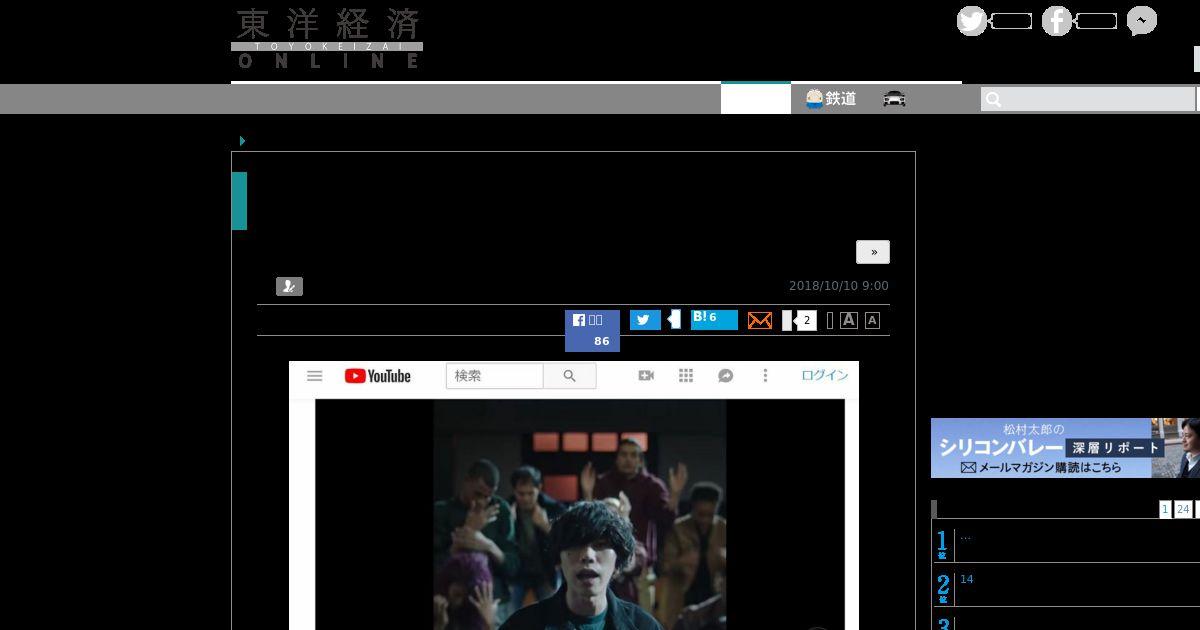Click YouTube search magnifier button

point(570,376)
